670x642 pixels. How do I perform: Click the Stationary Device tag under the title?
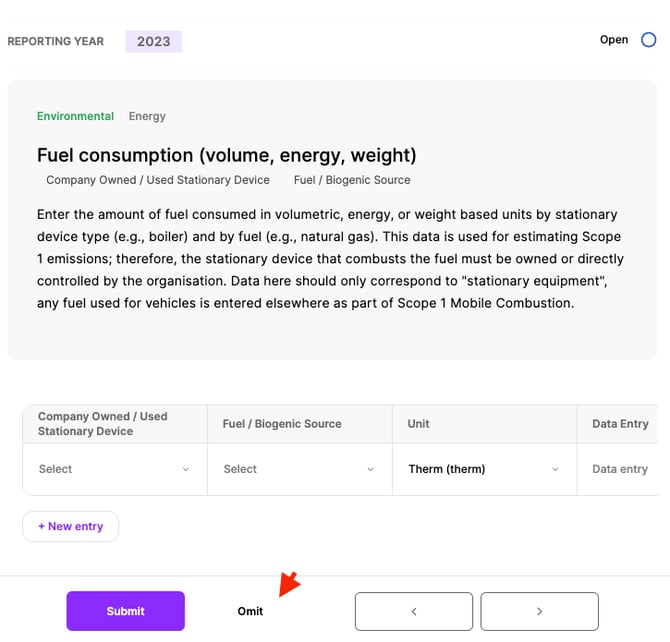[158, 180]
